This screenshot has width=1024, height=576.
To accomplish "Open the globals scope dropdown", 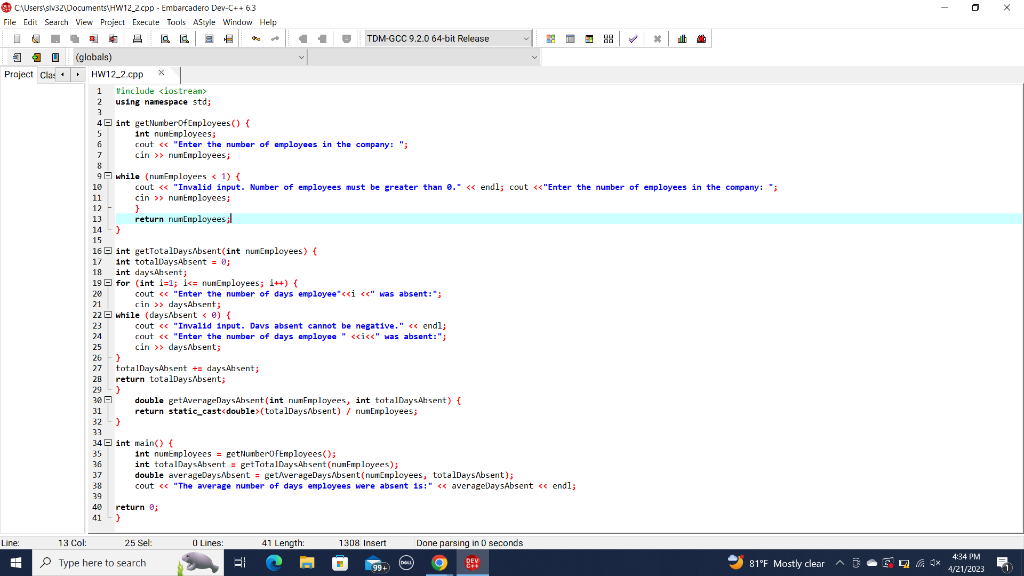I will tap(300, 57).
